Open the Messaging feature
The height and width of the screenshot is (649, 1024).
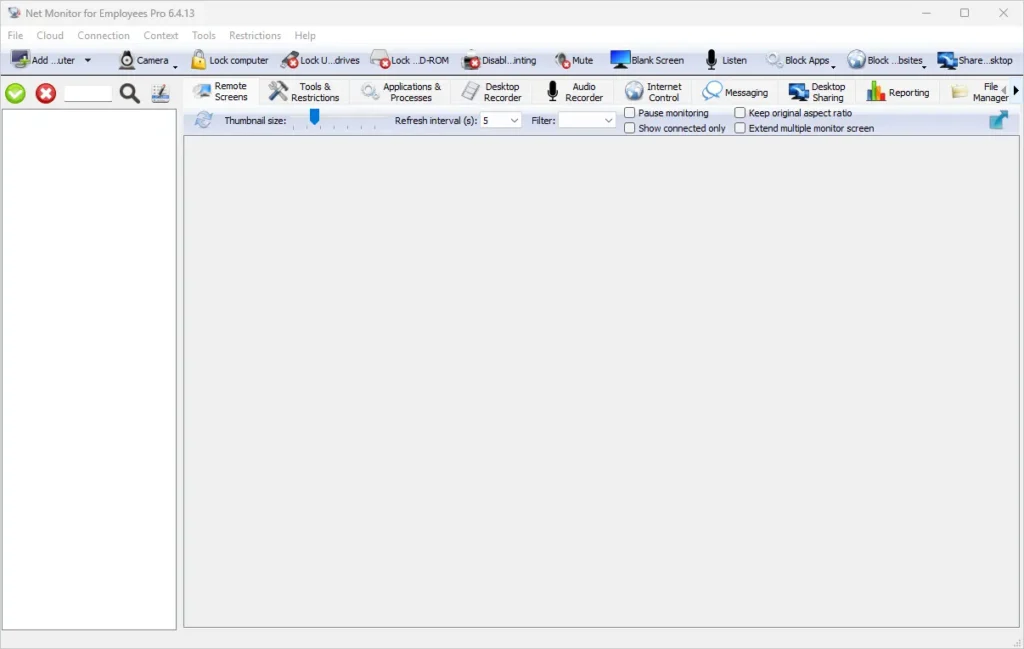pyautogui.click(x=736, y=91)
